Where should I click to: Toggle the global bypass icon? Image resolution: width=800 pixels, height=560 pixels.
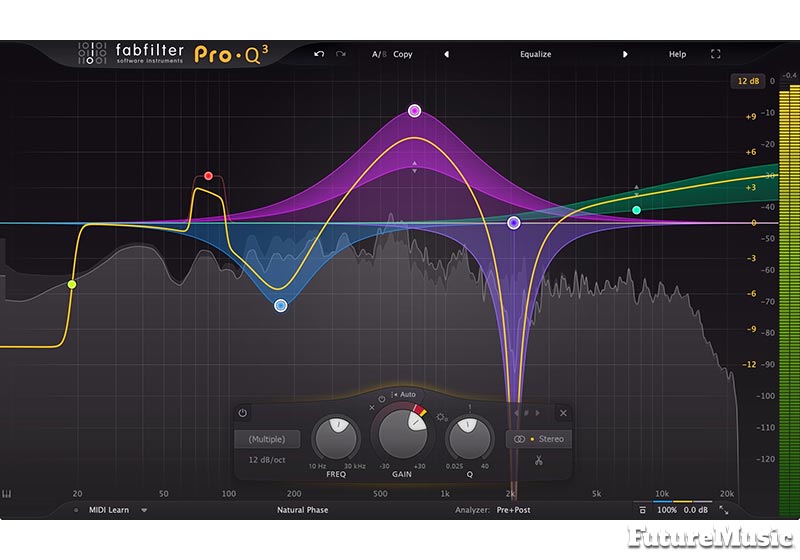click(643, 510)
